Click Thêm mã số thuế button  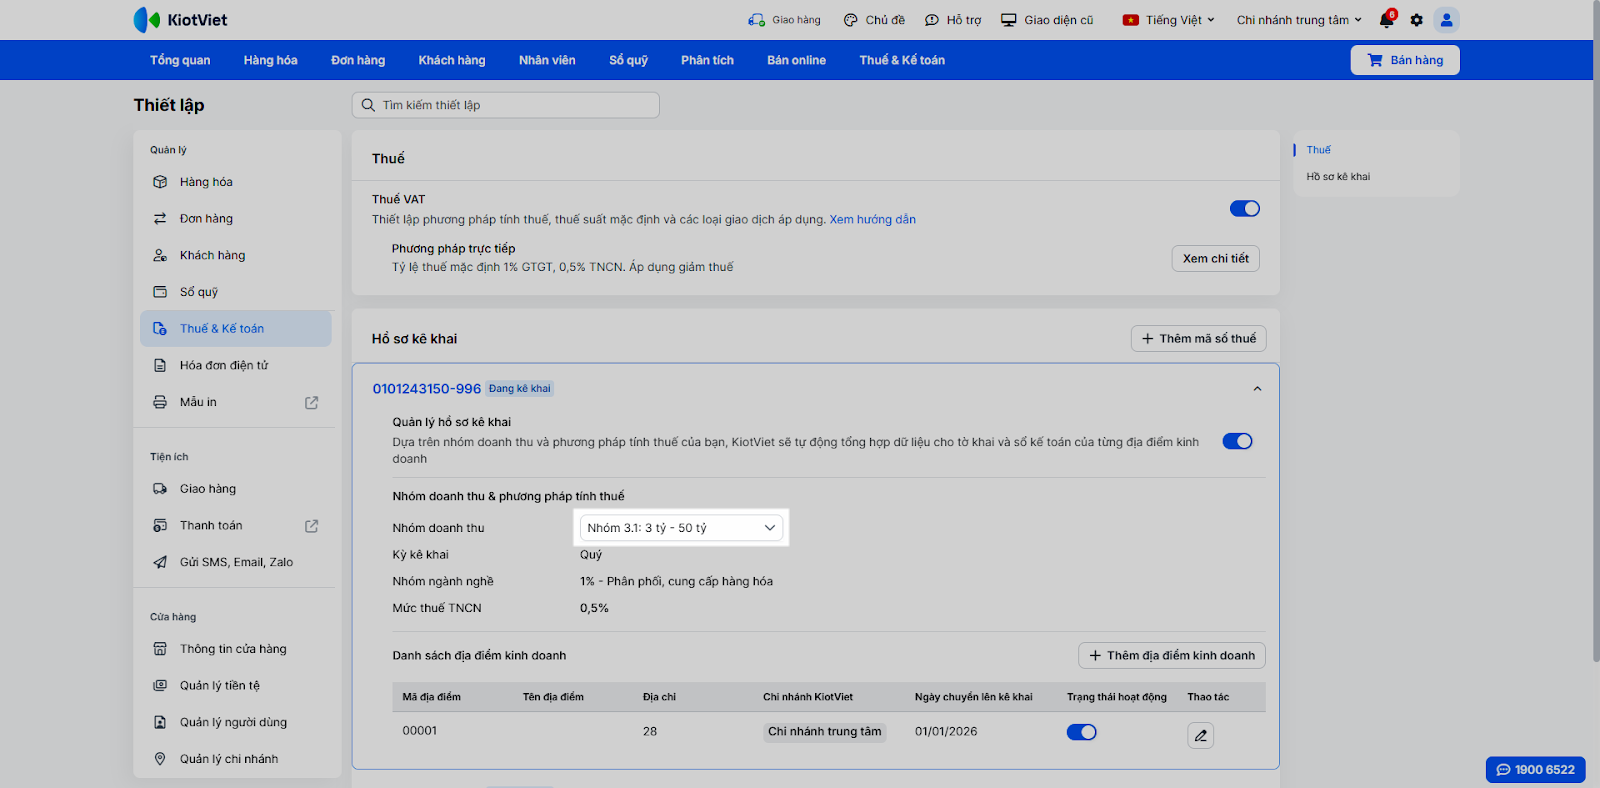coord(1199,339)
